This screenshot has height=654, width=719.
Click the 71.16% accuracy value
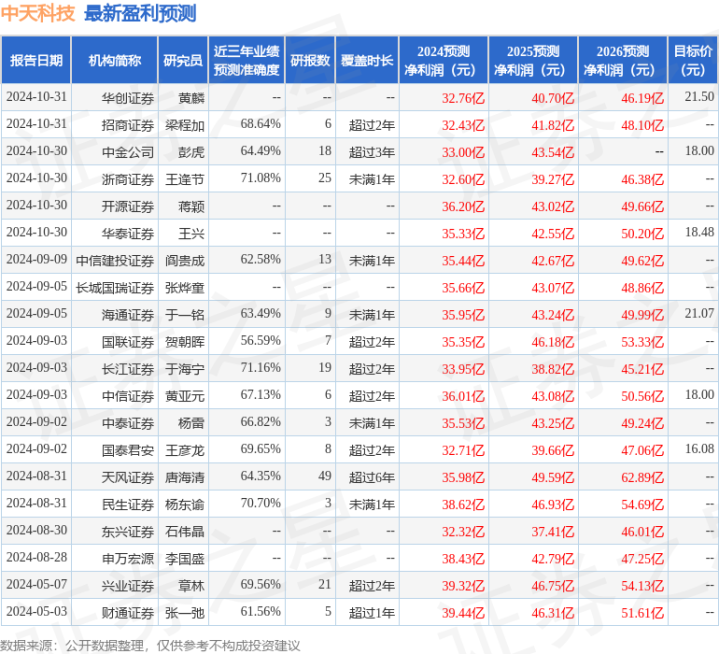(x=260, y=367)
